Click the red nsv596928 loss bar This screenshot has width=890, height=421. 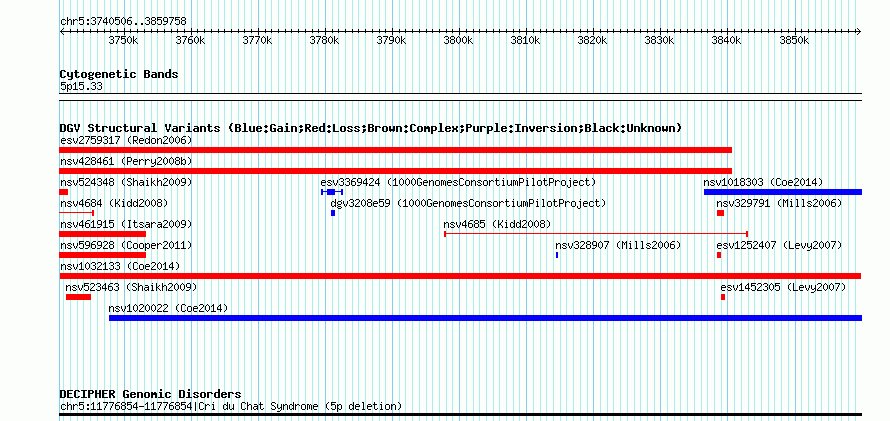click(103, 255)
